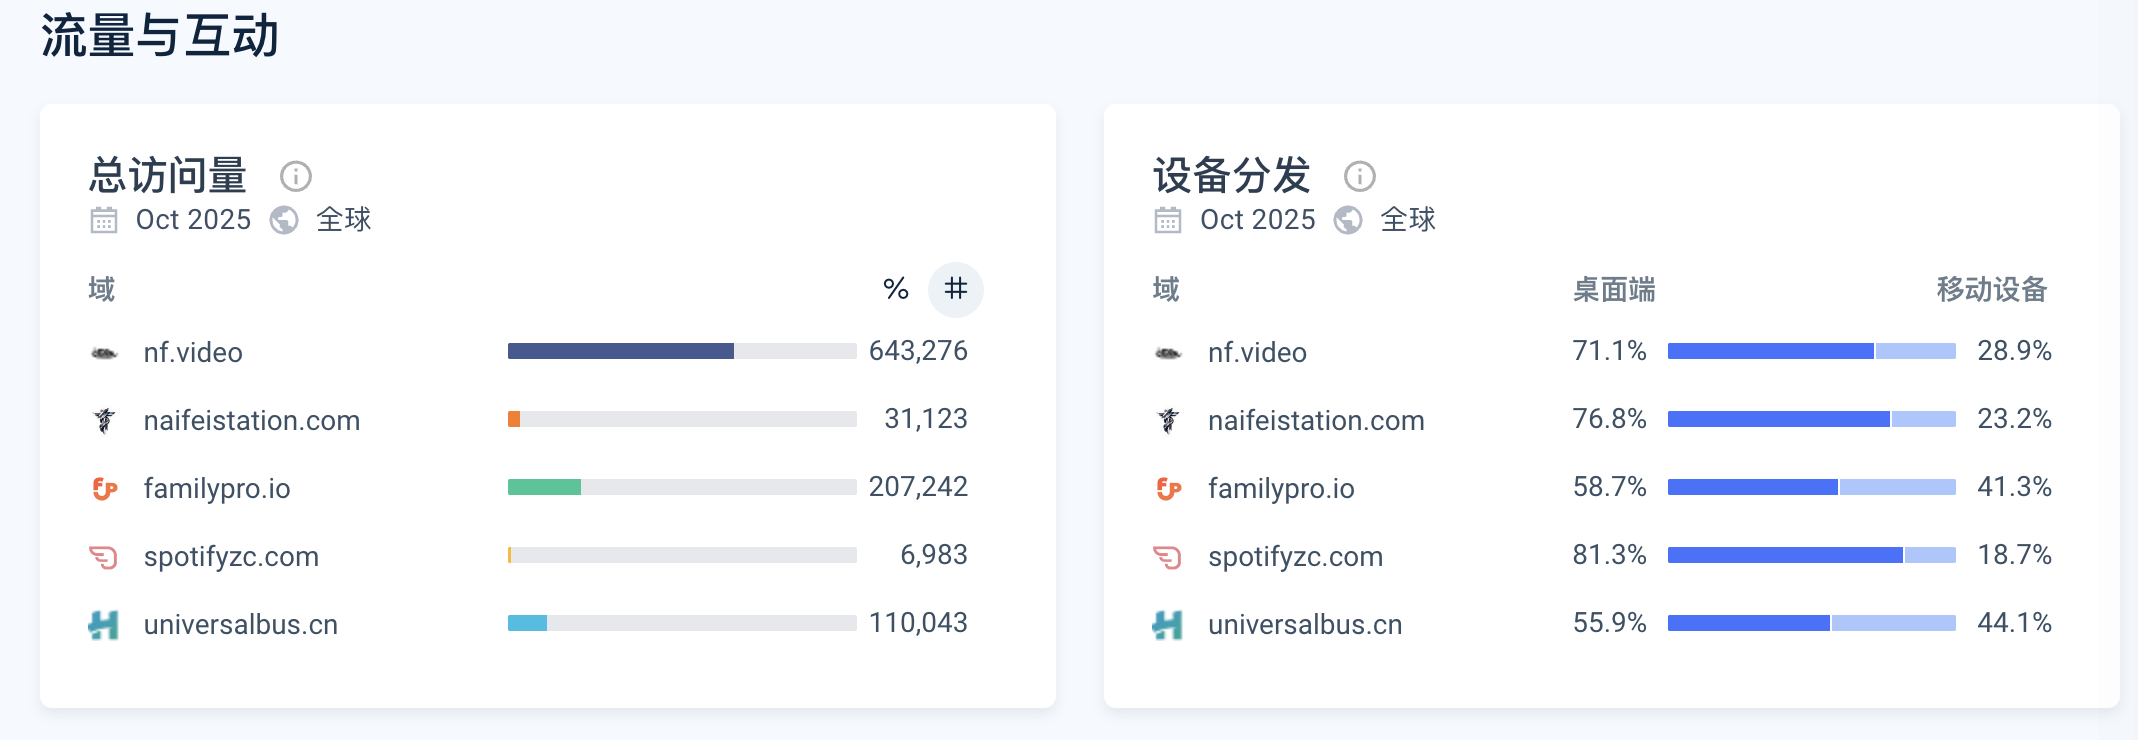Click Oct 2025 date in 总访问量 card

coord(194,220)
